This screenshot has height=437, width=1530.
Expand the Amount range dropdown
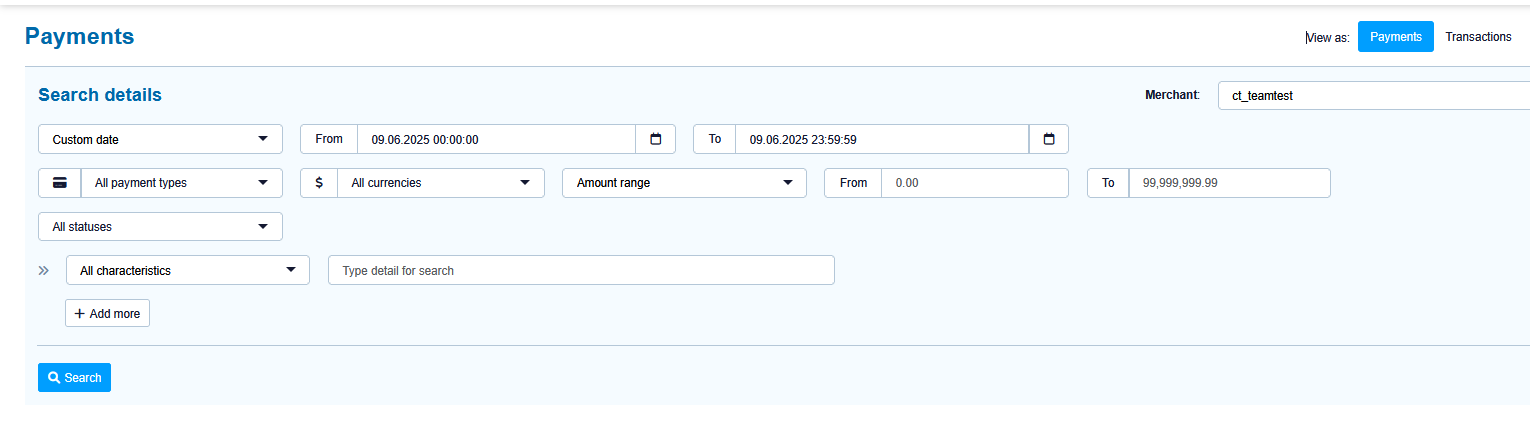click(684, 183)
